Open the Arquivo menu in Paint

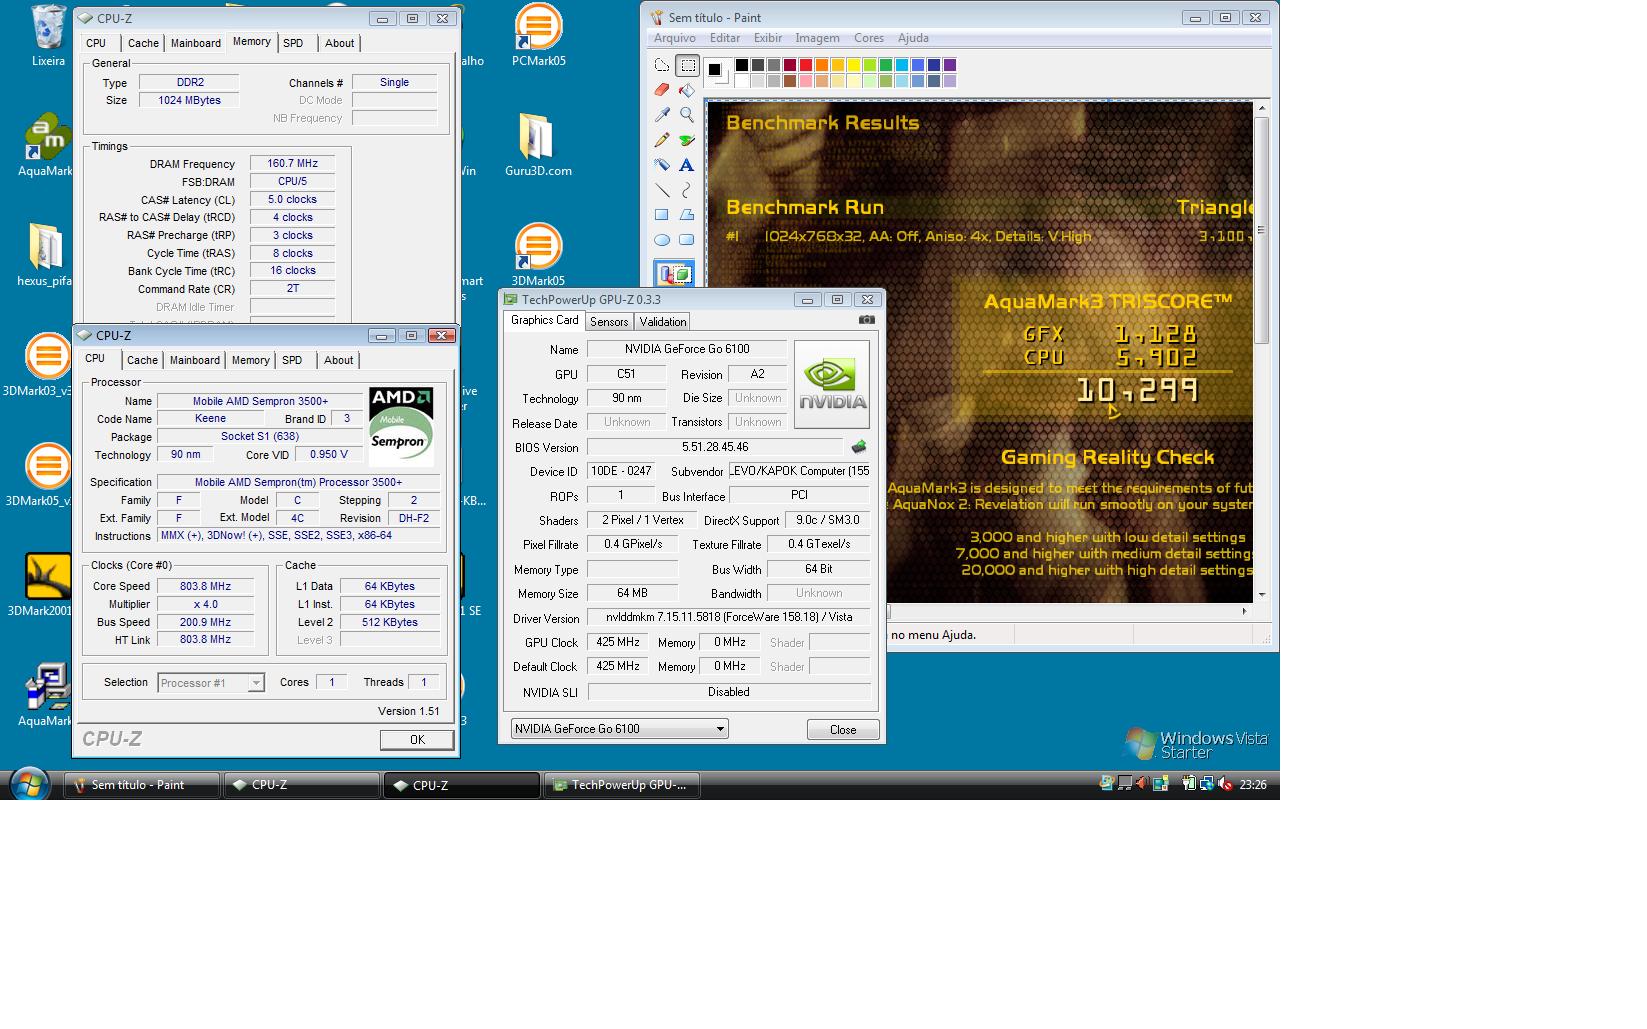(675, 38)
